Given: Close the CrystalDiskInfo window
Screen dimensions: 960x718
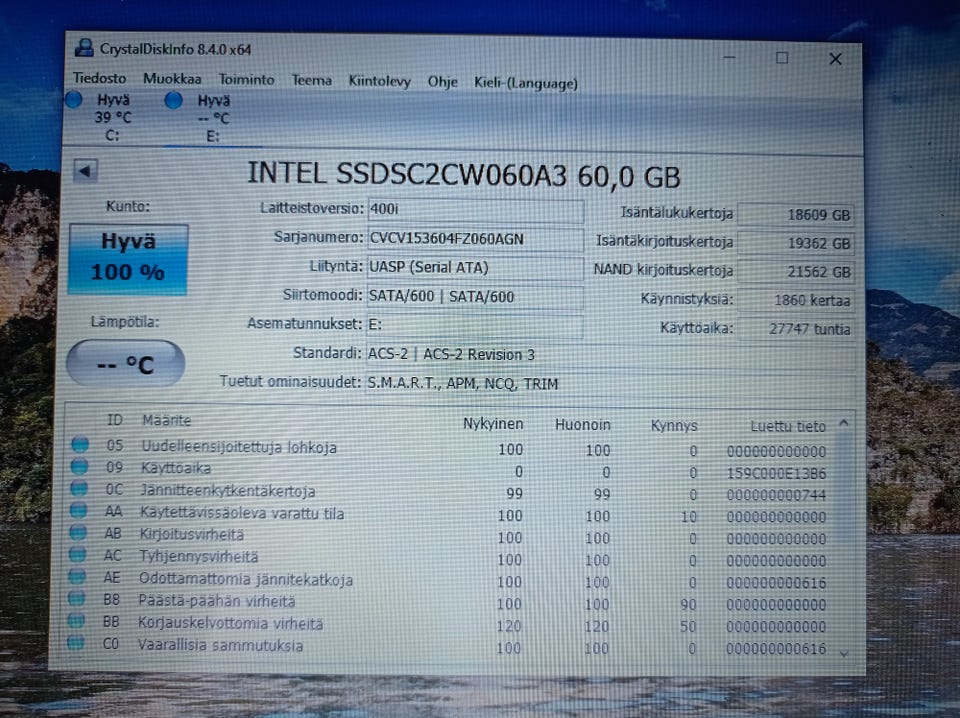Looking at the screenshot, I should 835,59.
